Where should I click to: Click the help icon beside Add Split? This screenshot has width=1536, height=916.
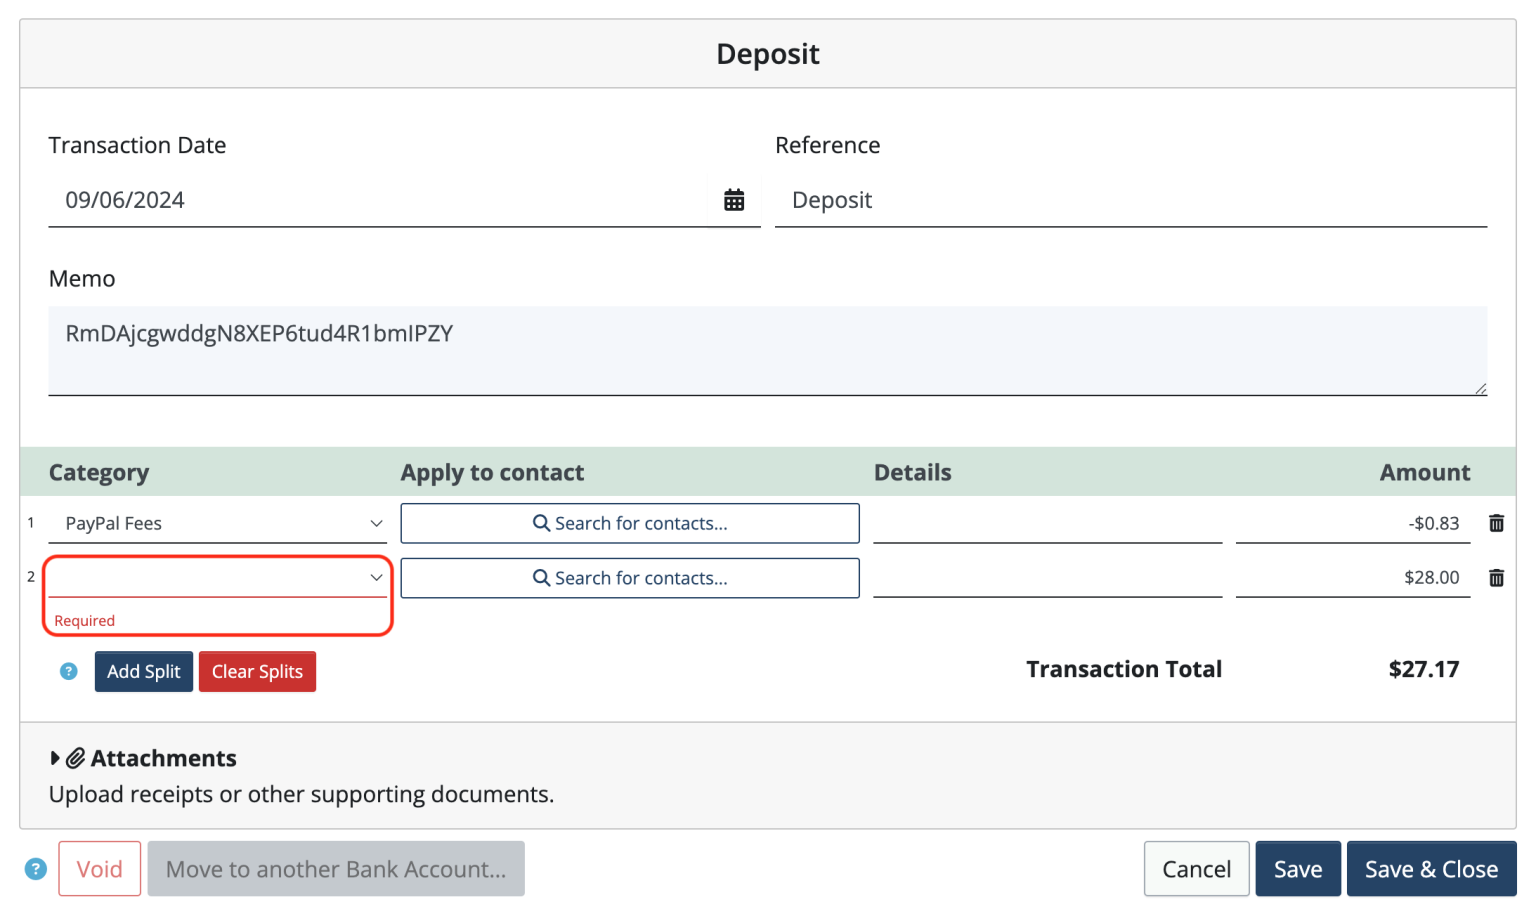[67, 671]
